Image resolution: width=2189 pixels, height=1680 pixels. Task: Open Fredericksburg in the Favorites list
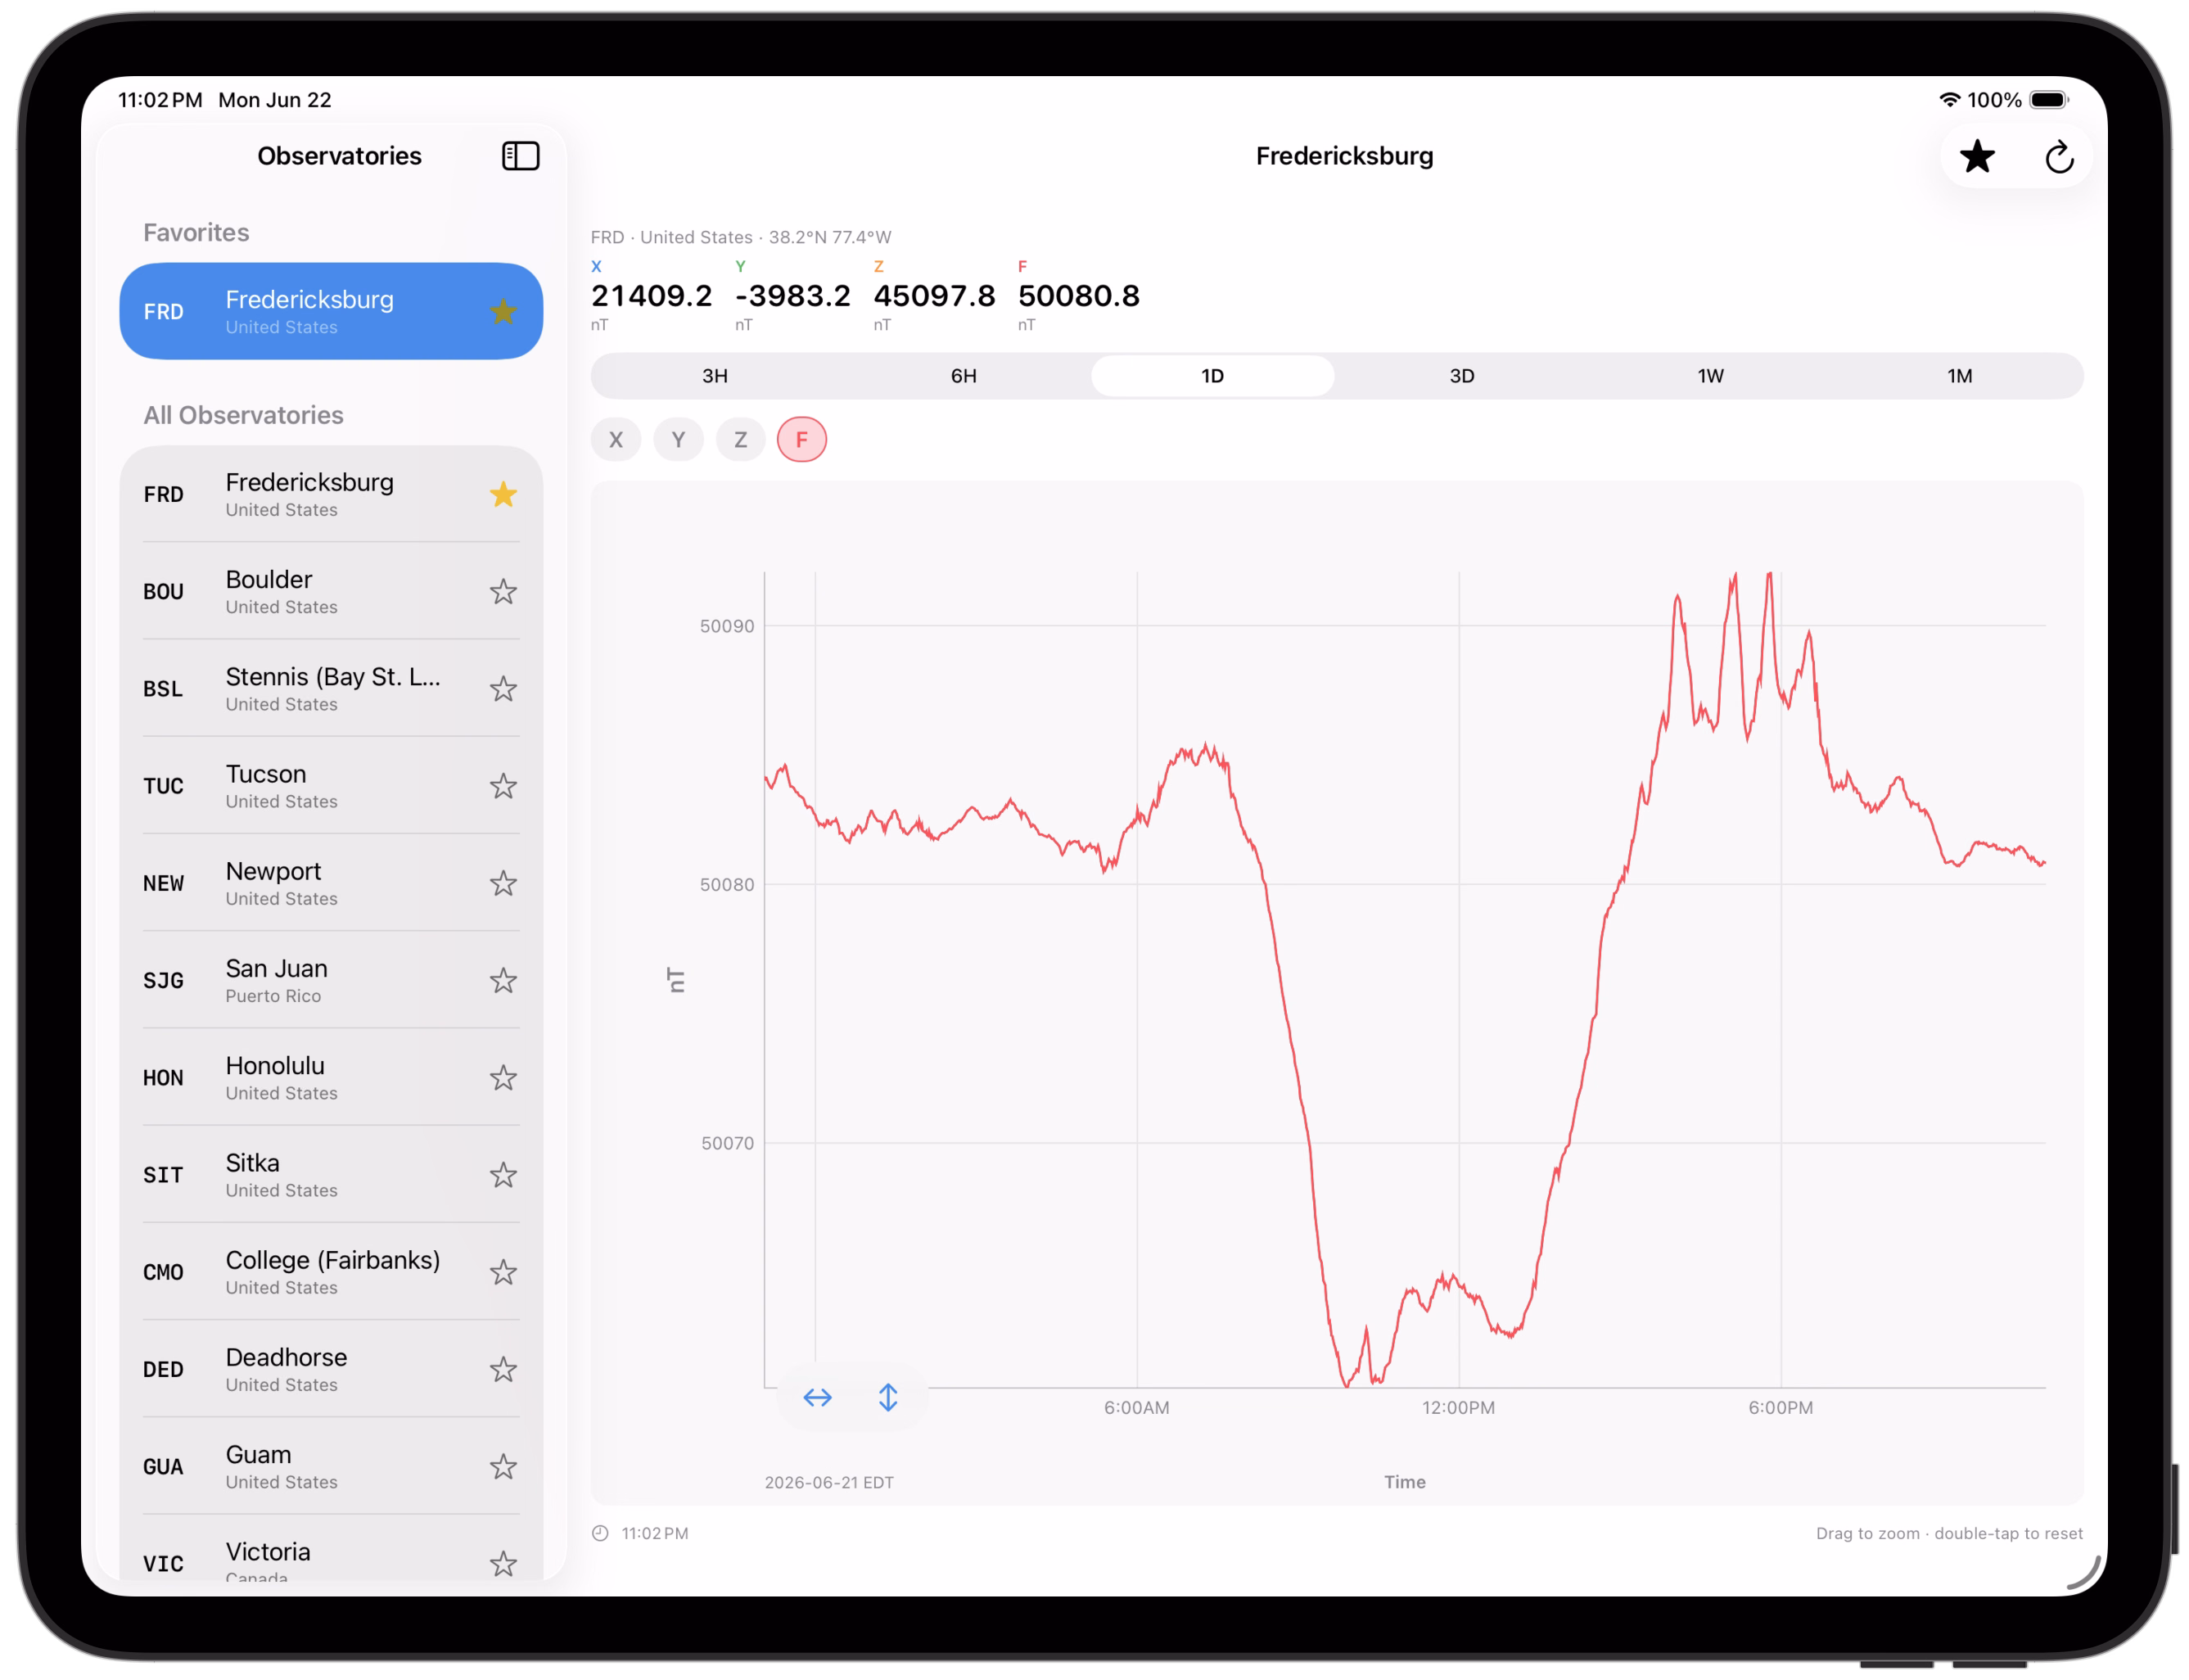(331, 311)
